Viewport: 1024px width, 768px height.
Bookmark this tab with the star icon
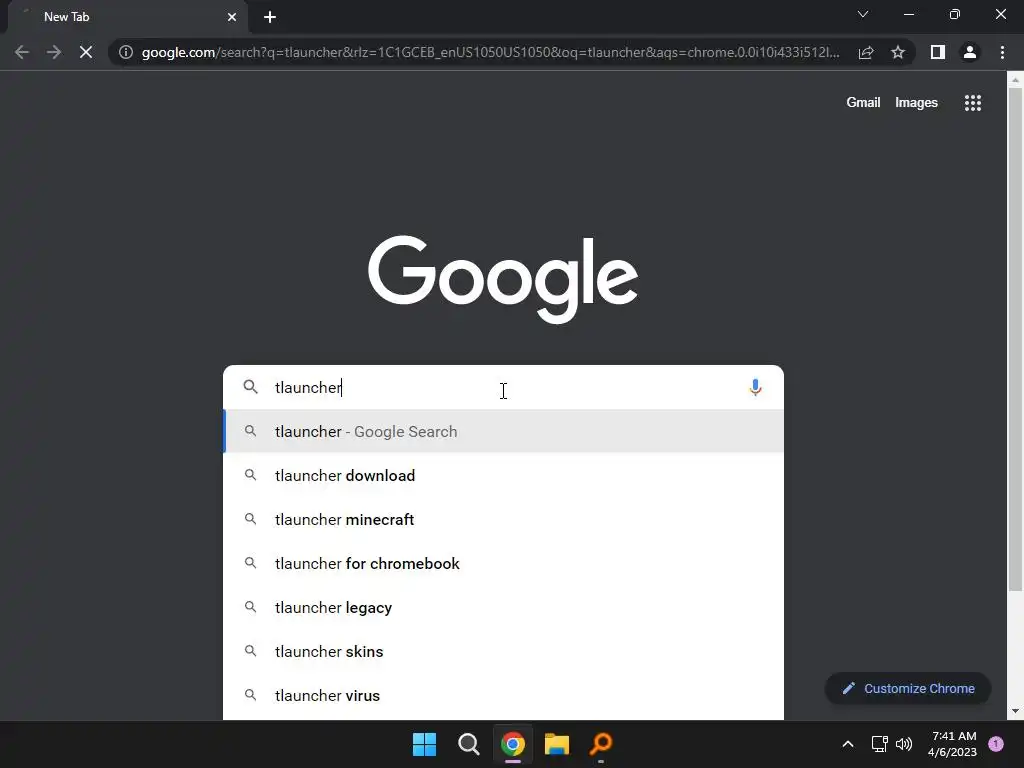click(898, 52)
